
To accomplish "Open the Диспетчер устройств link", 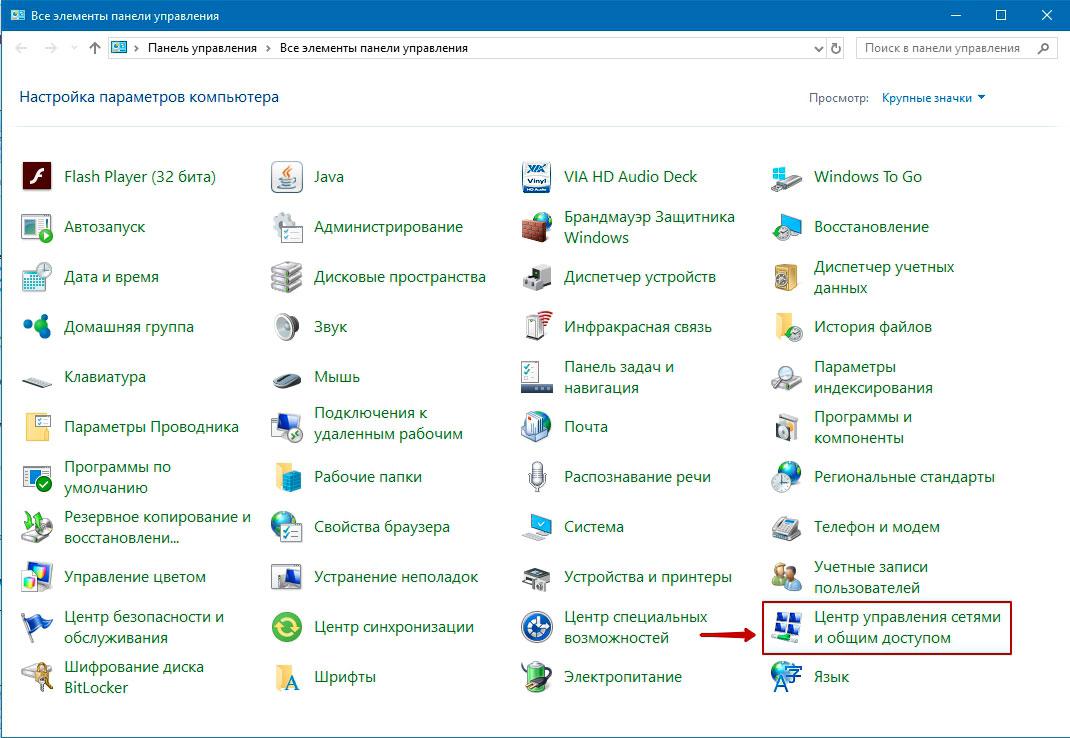I will [x=639, y=277].
